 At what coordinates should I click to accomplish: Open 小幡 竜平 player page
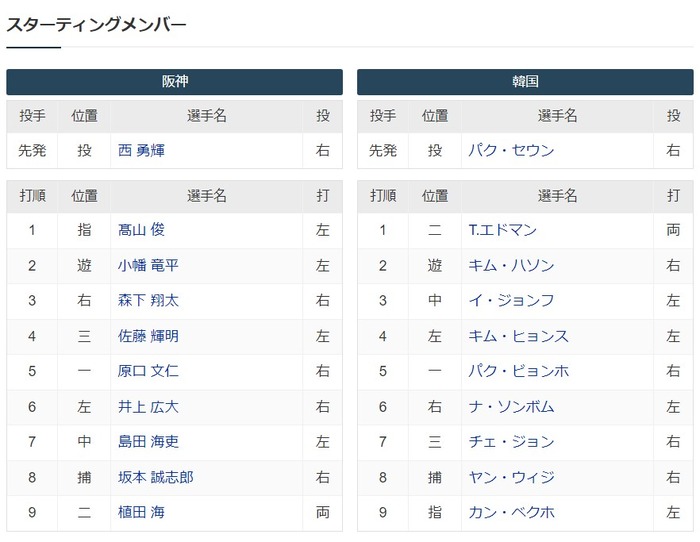click(148, 266)
